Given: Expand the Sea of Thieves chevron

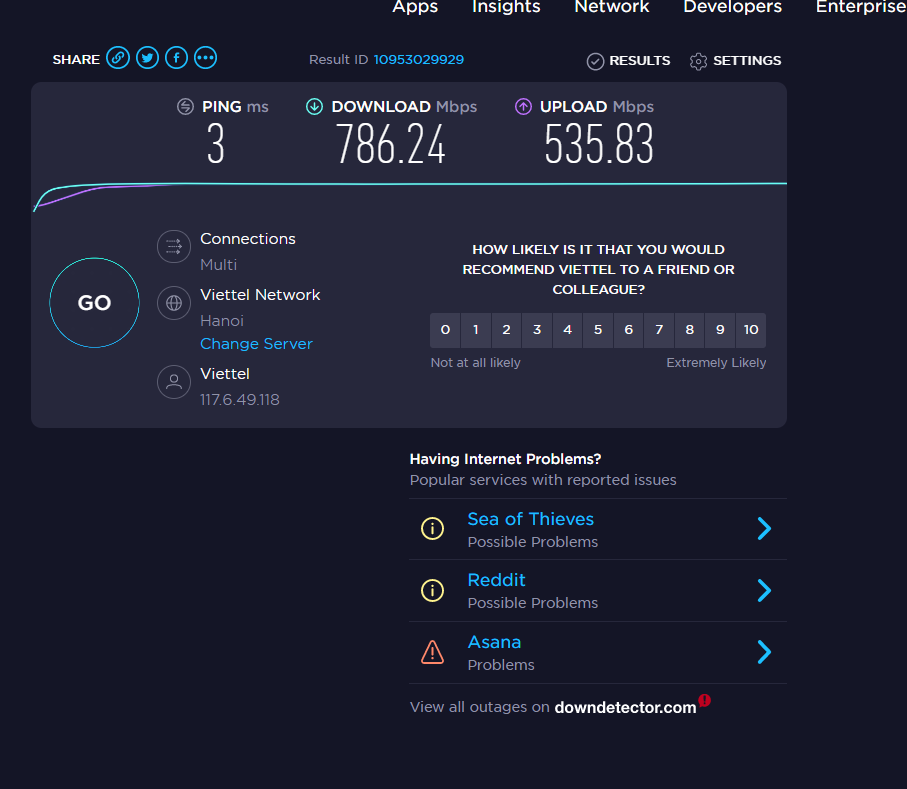Looking at the screenshot, I should tap(765, 528).
